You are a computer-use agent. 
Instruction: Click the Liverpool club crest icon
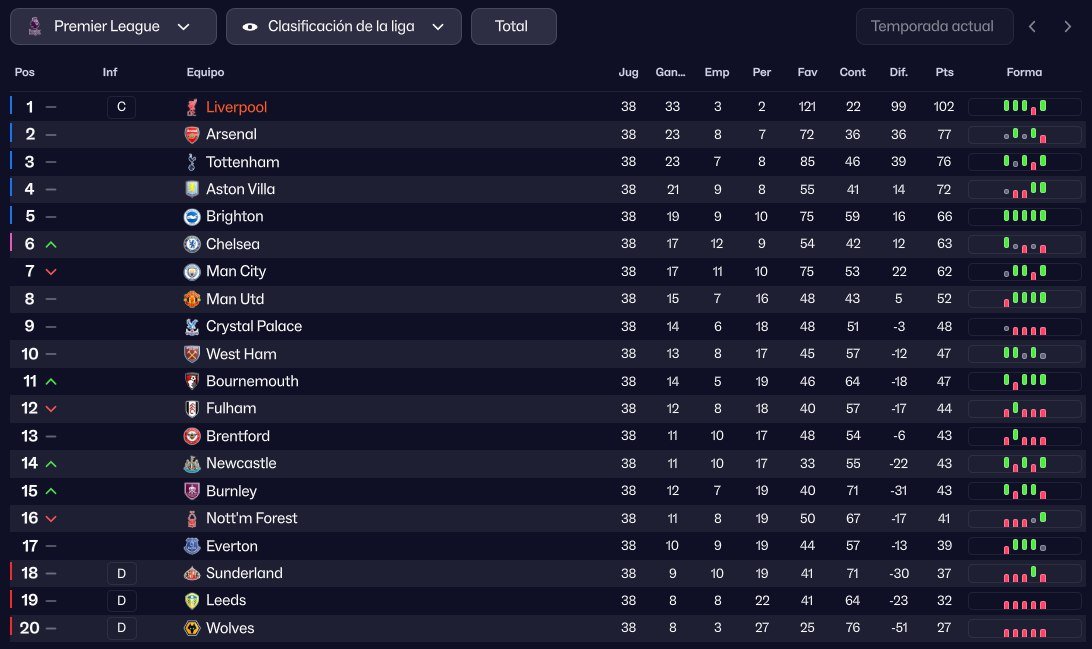pyautogui.click(x=192, y=107)
